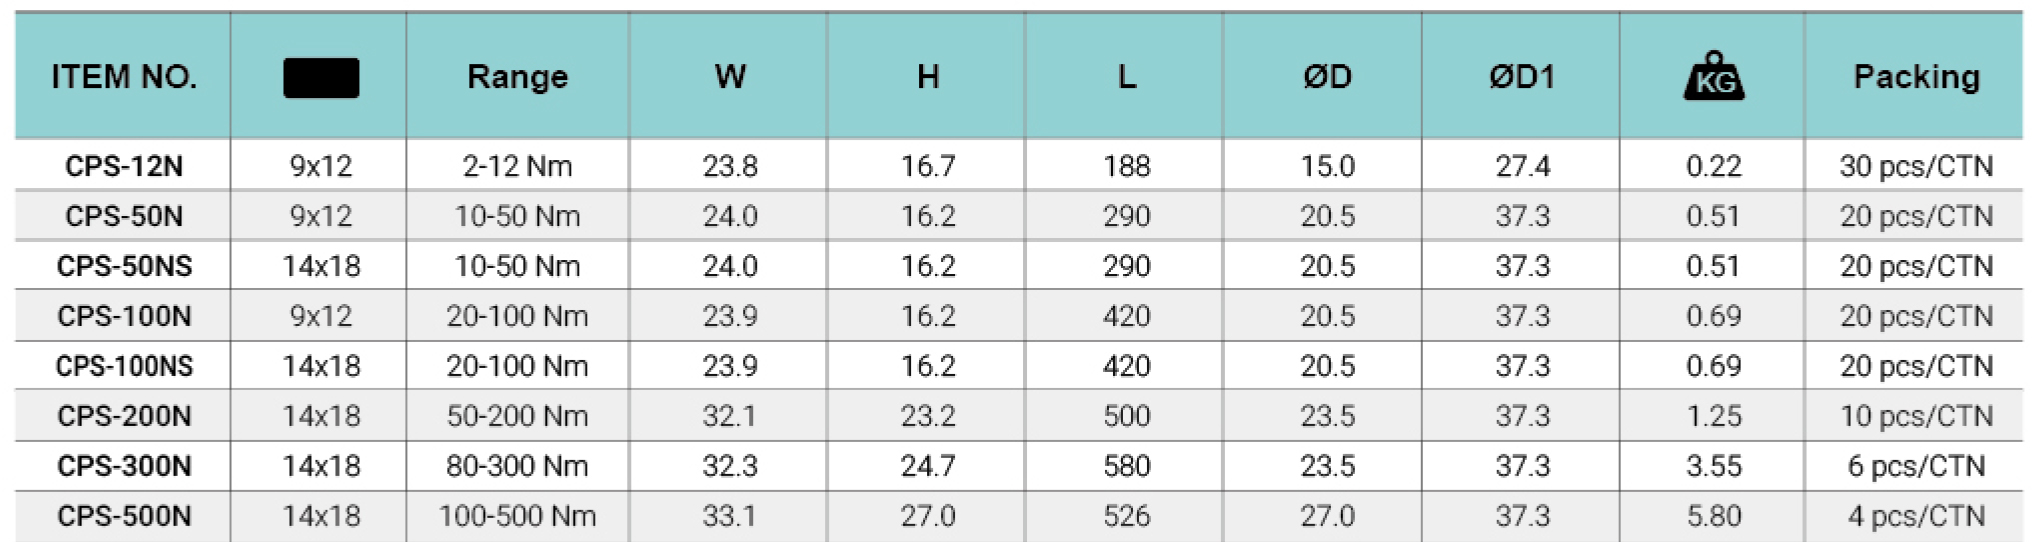
Task: Click the L column header
Action: (x=1127, y=77)
